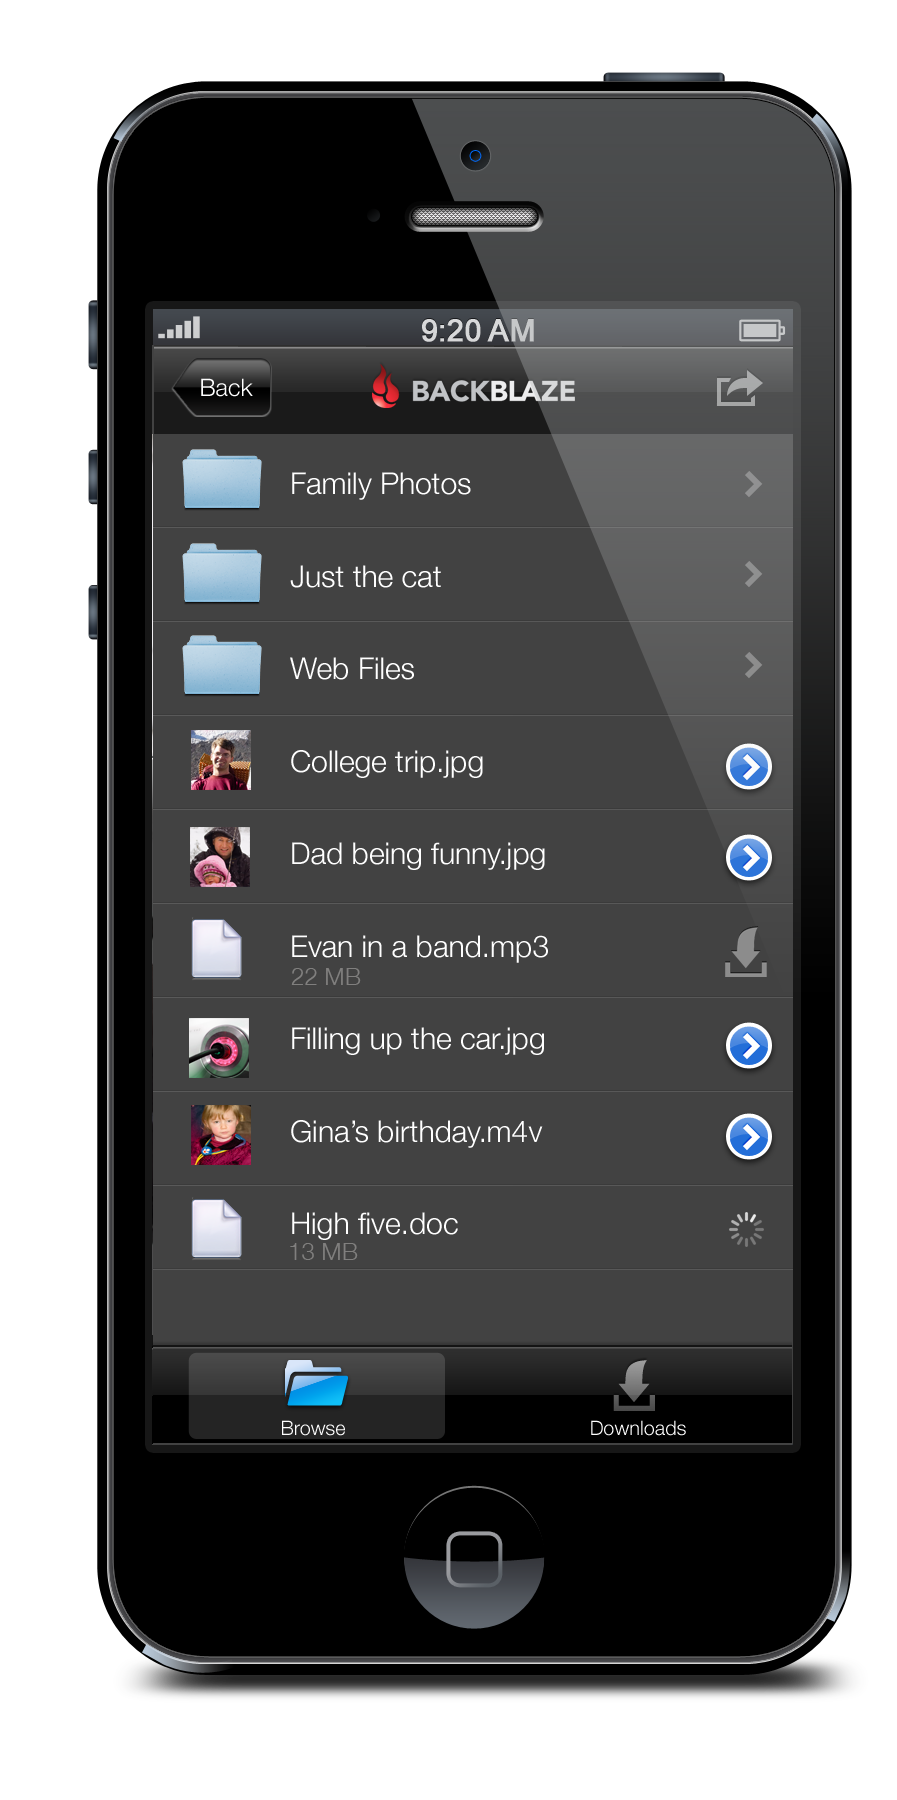
Task: Tap blue arrow beside Dad being funny.jpg
Action: coord(748,858)
